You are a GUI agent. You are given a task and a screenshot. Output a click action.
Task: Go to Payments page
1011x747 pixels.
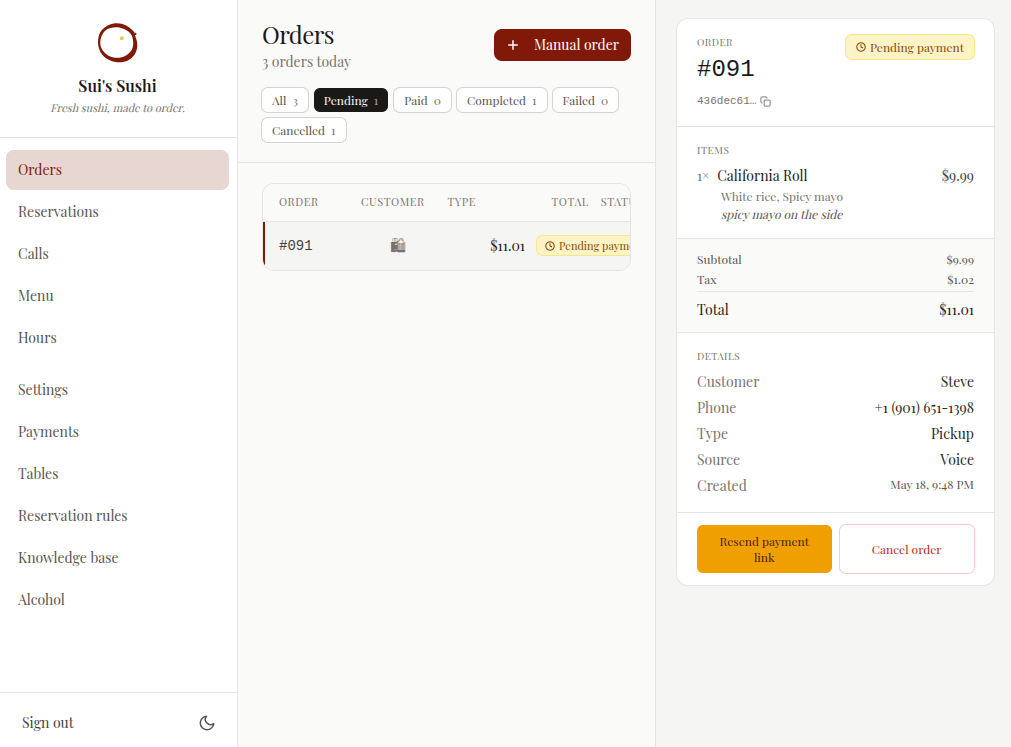point(117,432)
